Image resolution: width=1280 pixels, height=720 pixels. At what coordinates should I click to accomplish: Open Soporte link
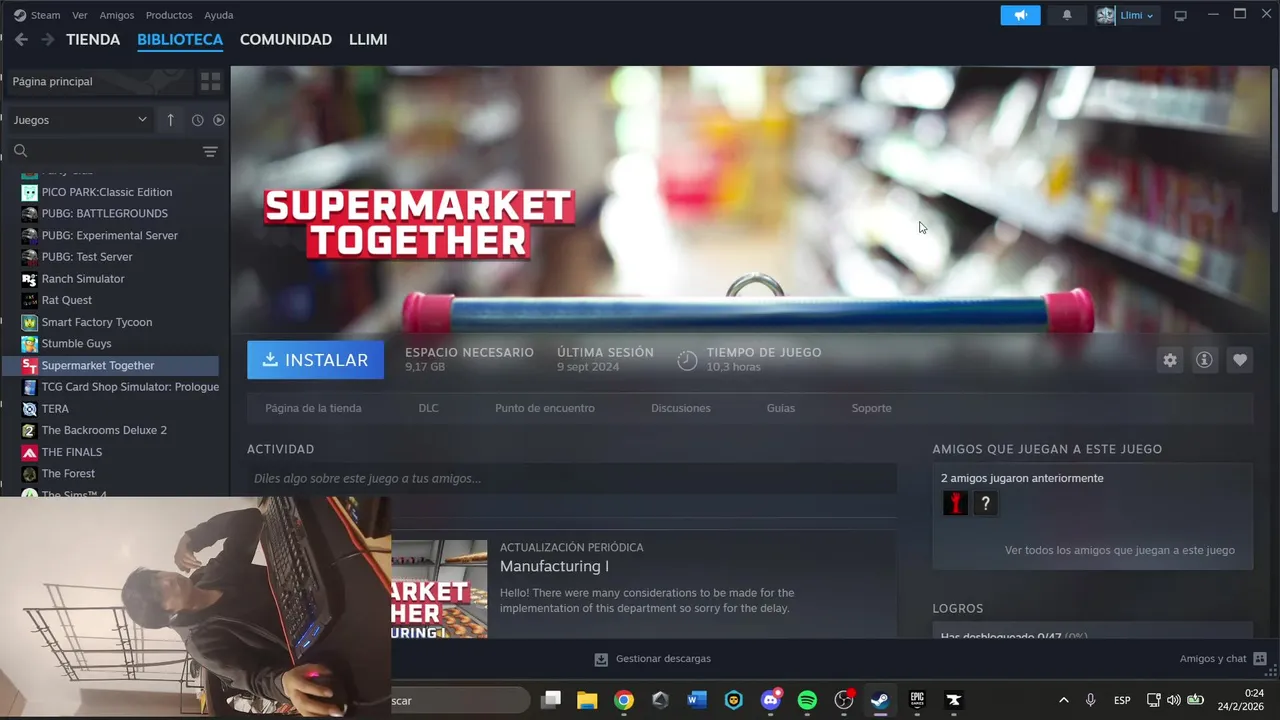click(x=871, y=408)
